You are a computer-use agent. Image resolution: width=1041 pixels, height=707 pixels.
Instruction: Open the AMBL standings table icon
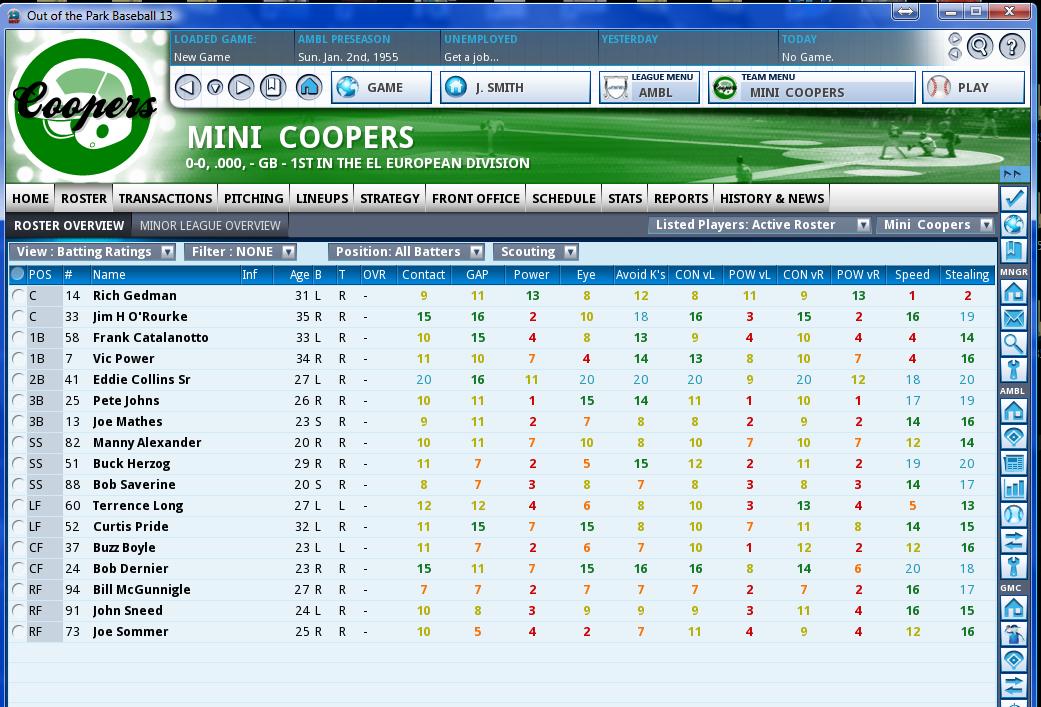(1013, 463)
